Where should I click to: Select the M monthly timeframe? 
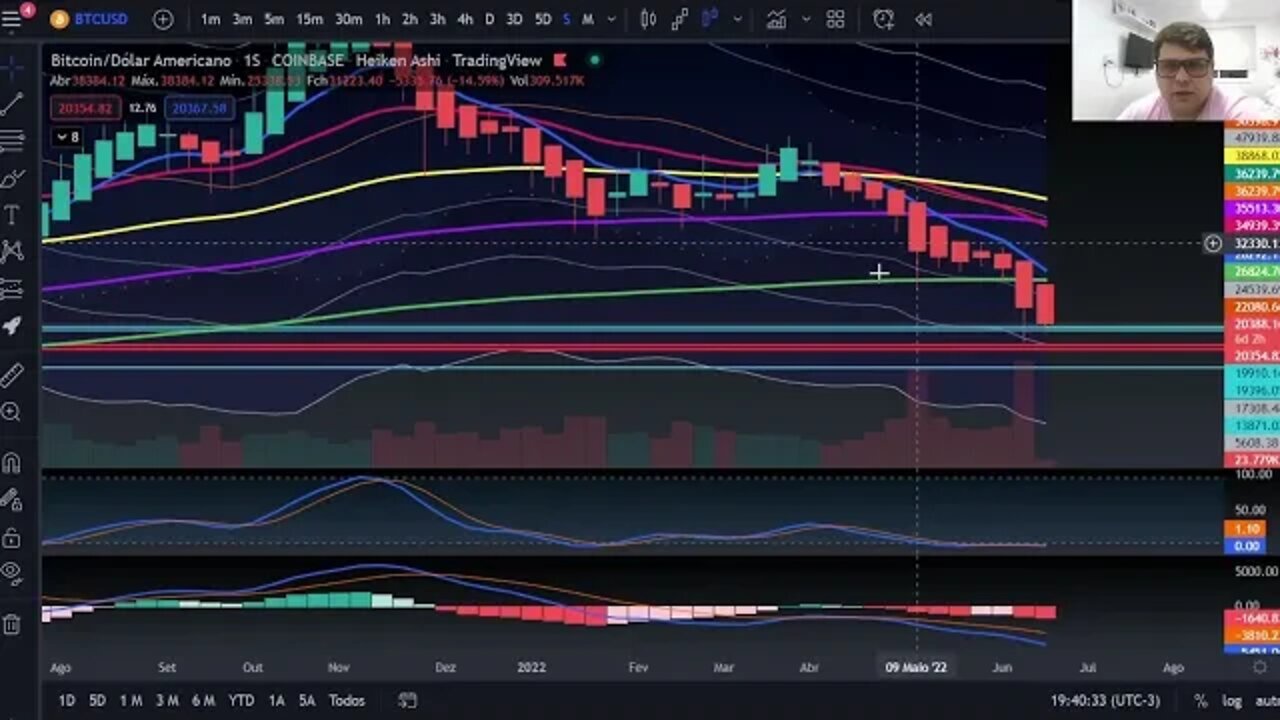pyautogui.click(x=588, y=19)
